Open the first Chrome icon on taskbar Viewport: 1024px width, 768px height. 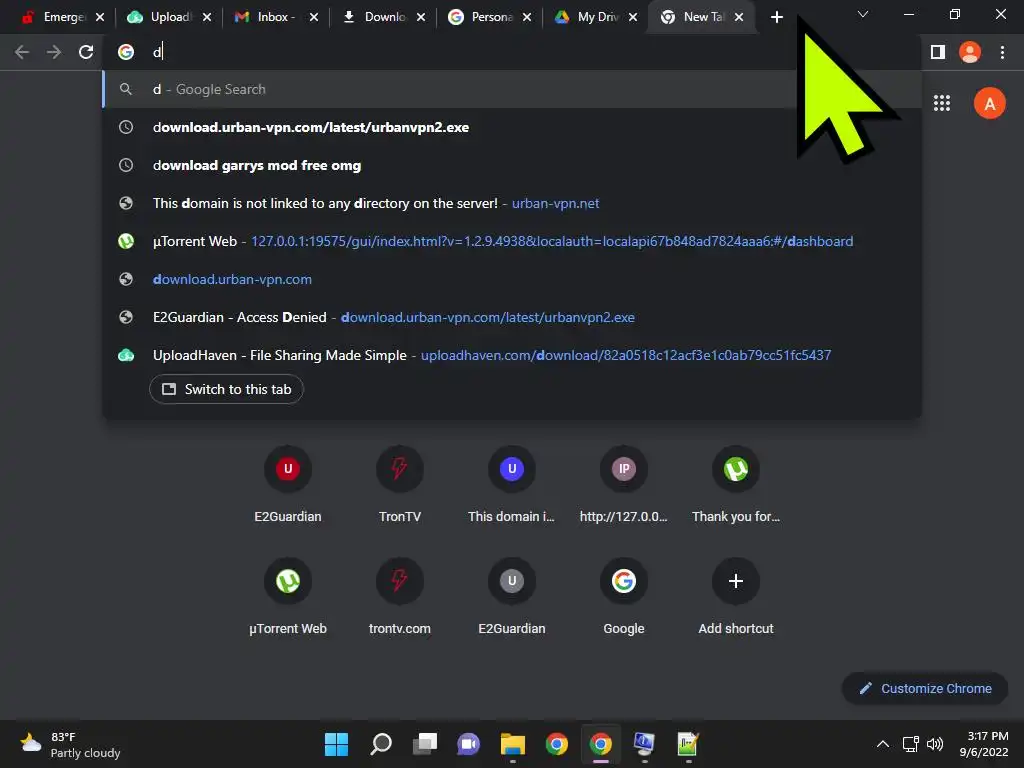coord(556,744)
